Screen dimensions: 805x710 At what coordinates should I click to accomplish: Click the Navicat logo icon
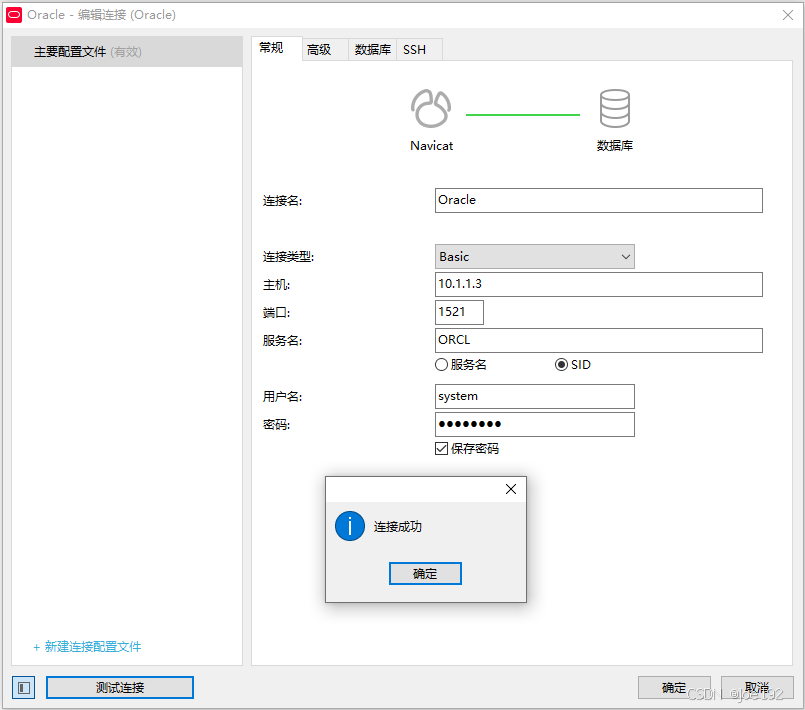tap(431, 108)
